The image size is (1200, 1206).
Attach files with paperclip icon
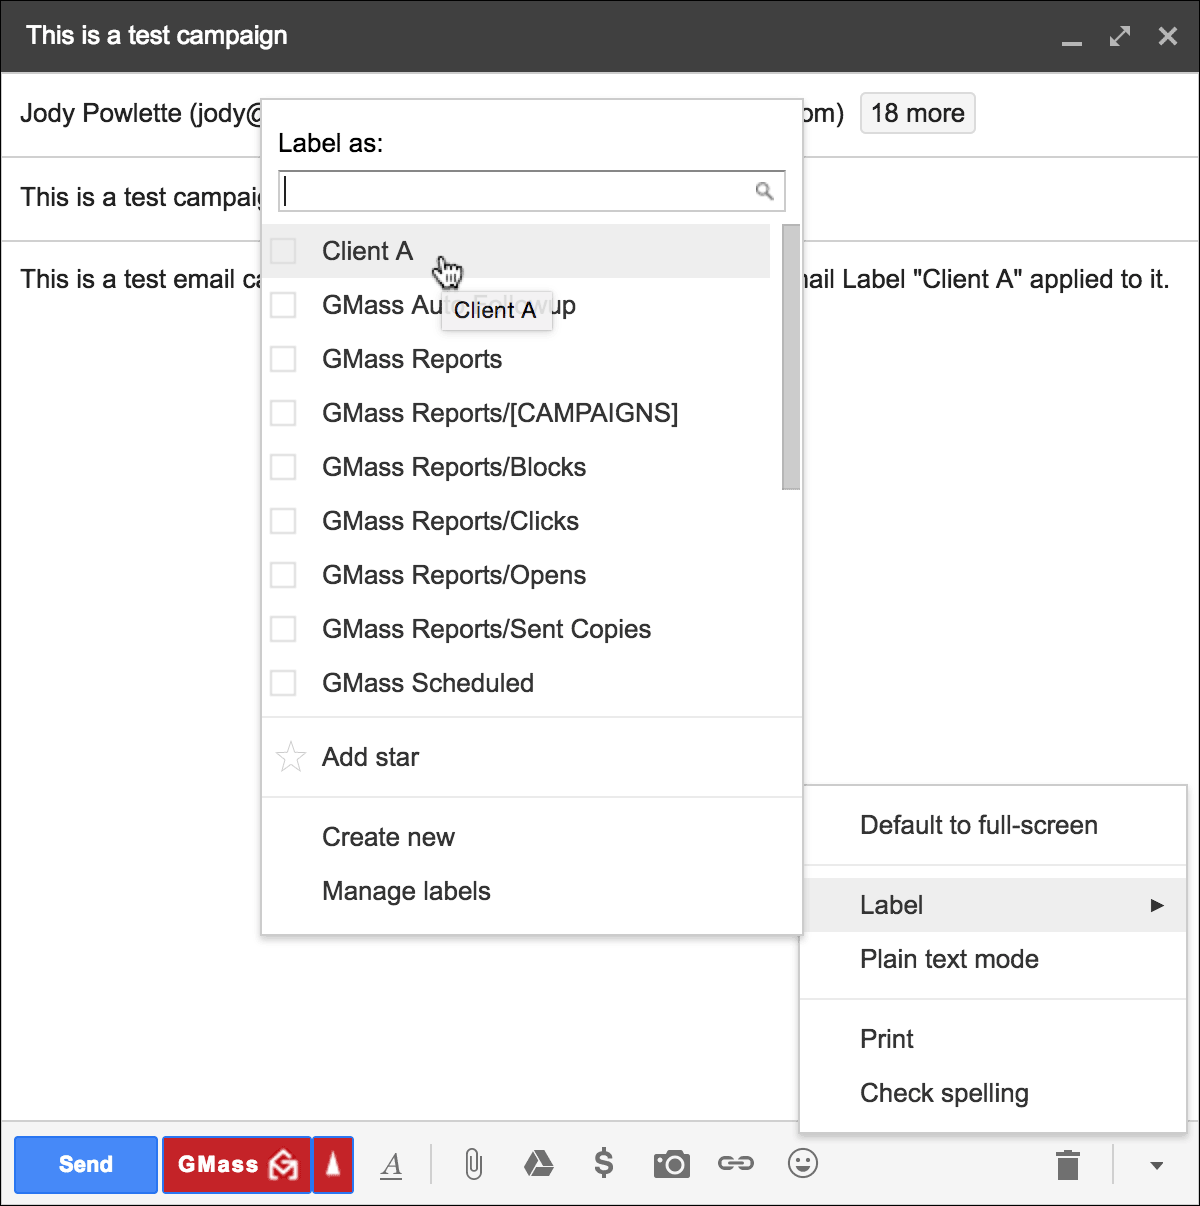474,1164
